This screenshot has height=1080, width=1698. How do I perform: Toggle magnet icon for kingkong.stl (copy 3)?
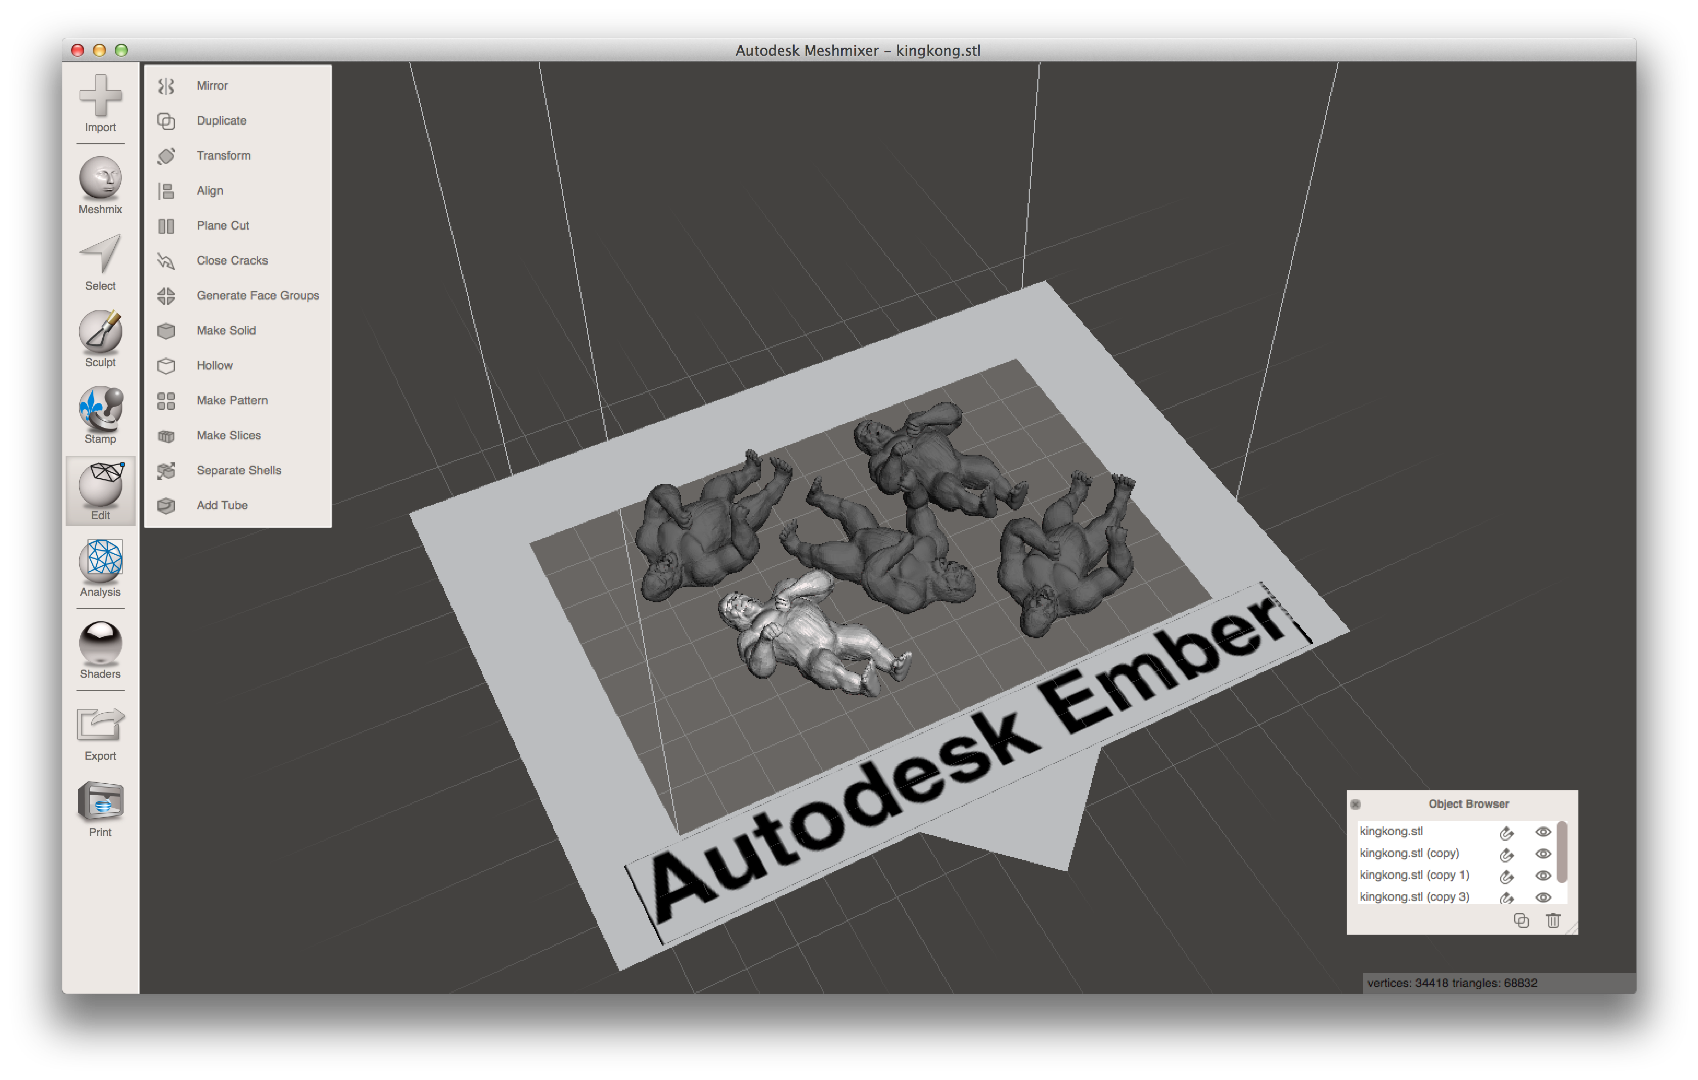[x=1507, y=898]
